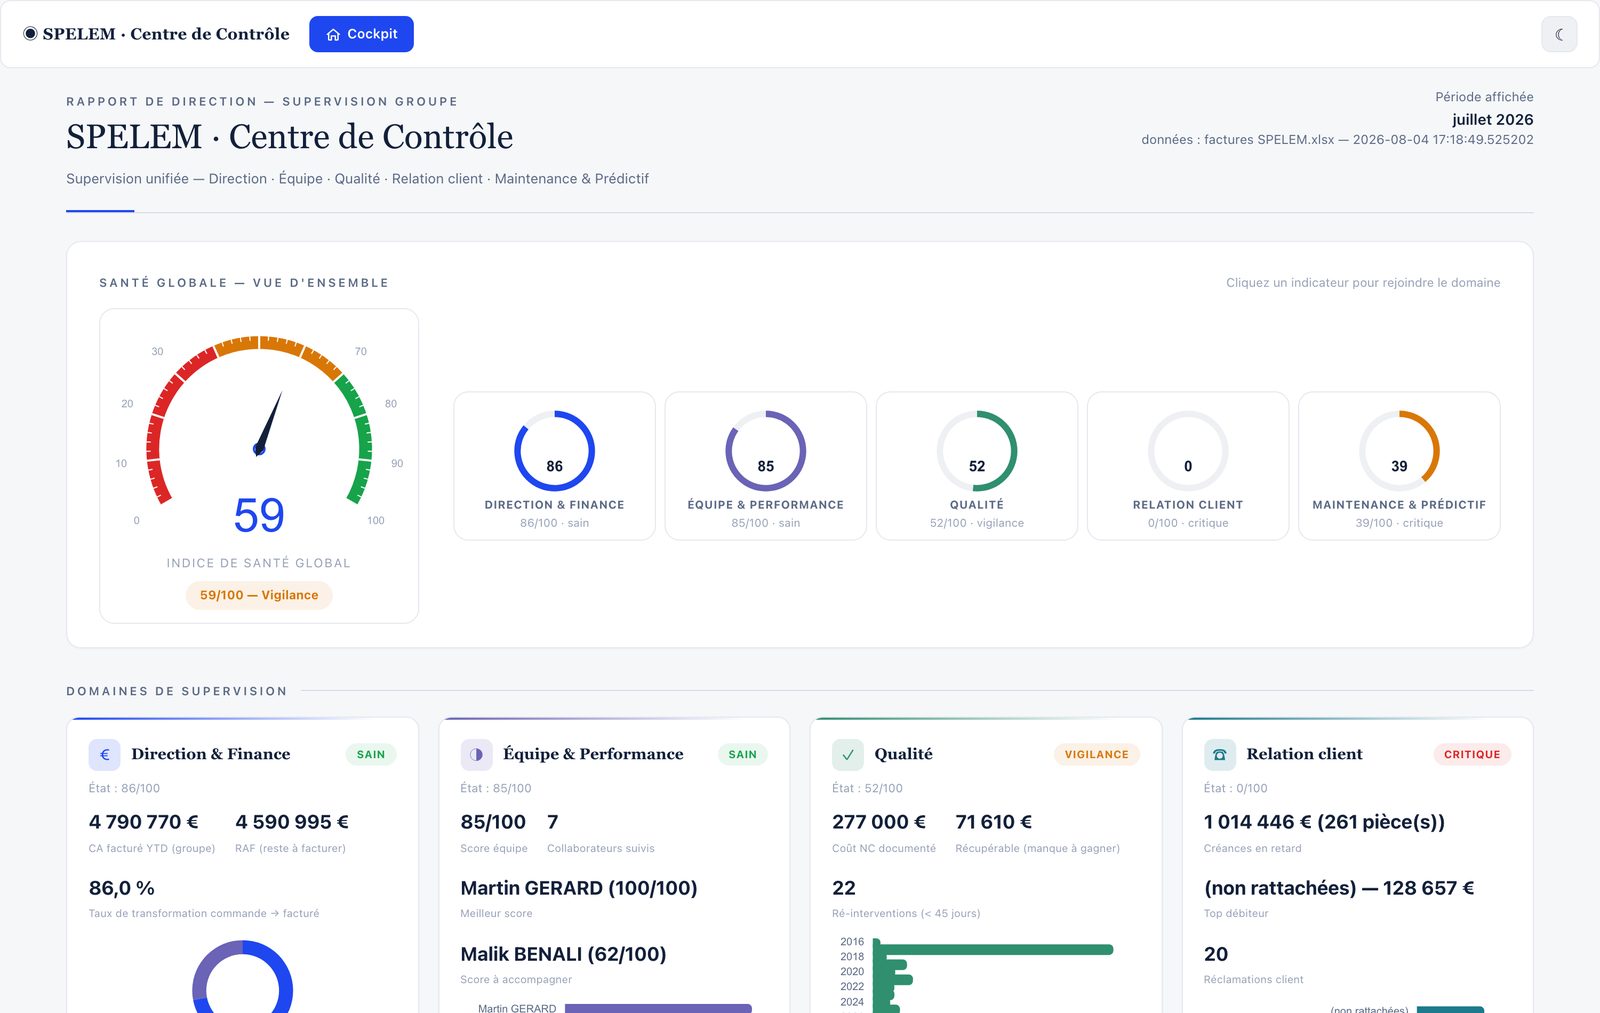Click the donut chart in Direction & Finance card

click(x=242, y=977)
